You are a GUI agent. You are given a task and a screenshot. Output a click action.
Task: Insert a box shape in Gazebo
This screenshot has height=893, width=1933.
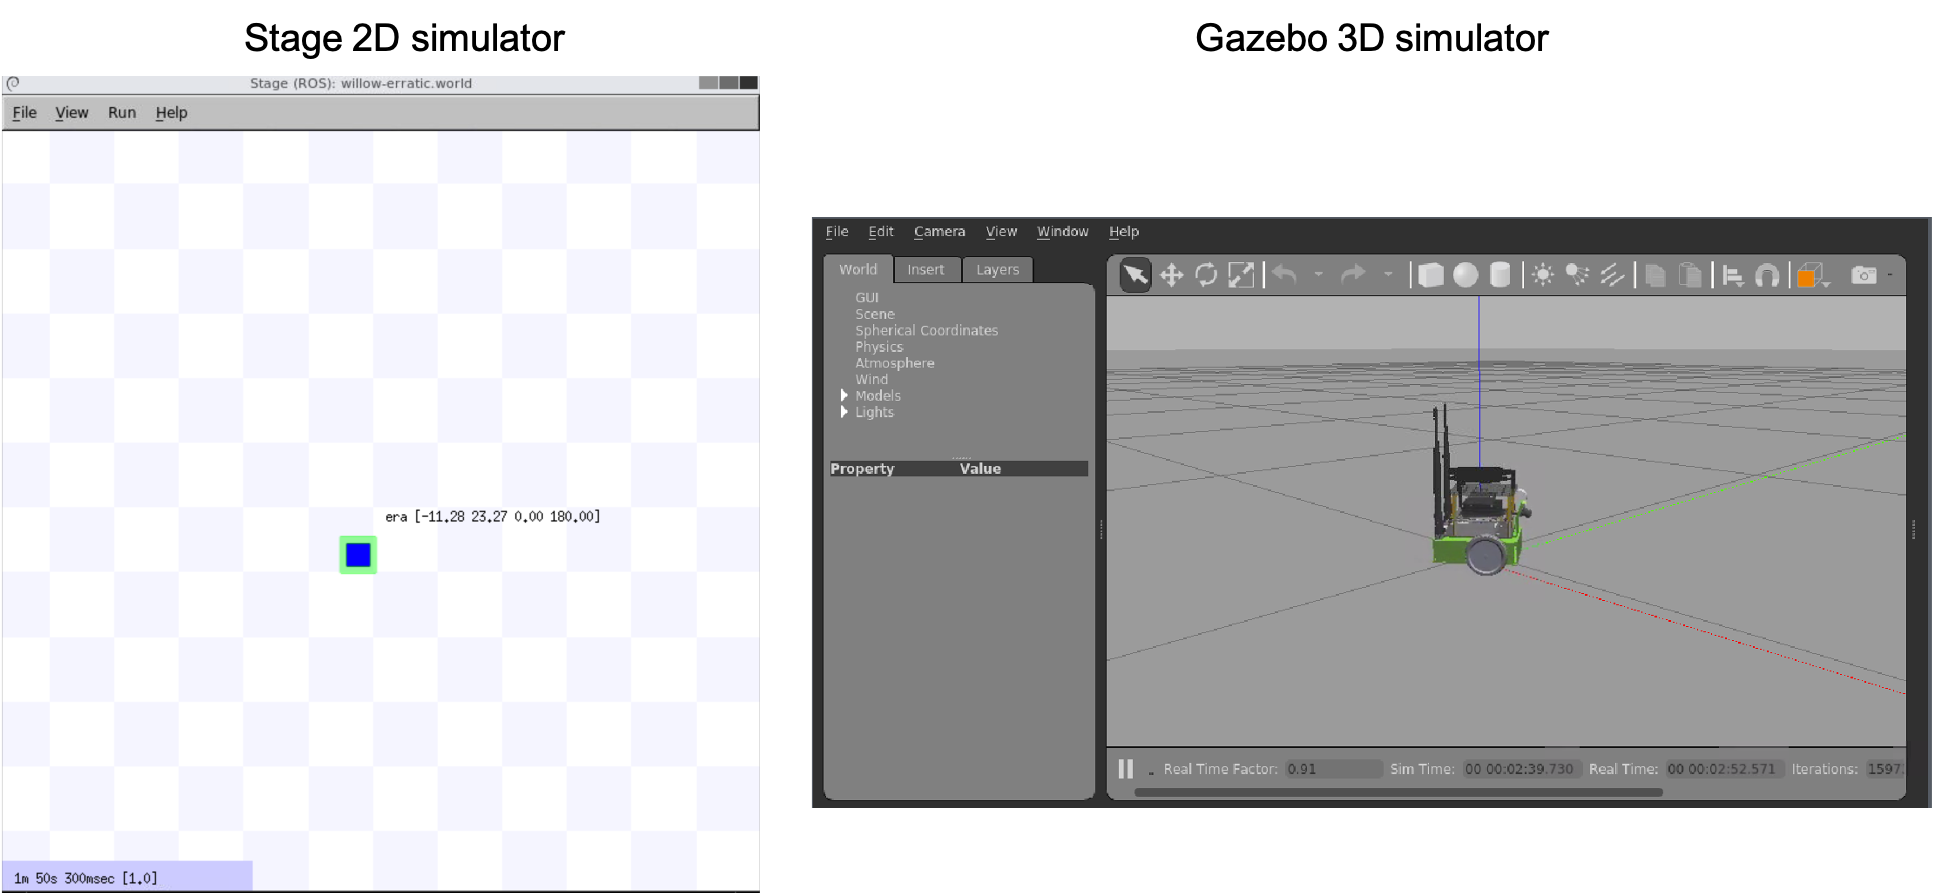[x=1431, y=275]
